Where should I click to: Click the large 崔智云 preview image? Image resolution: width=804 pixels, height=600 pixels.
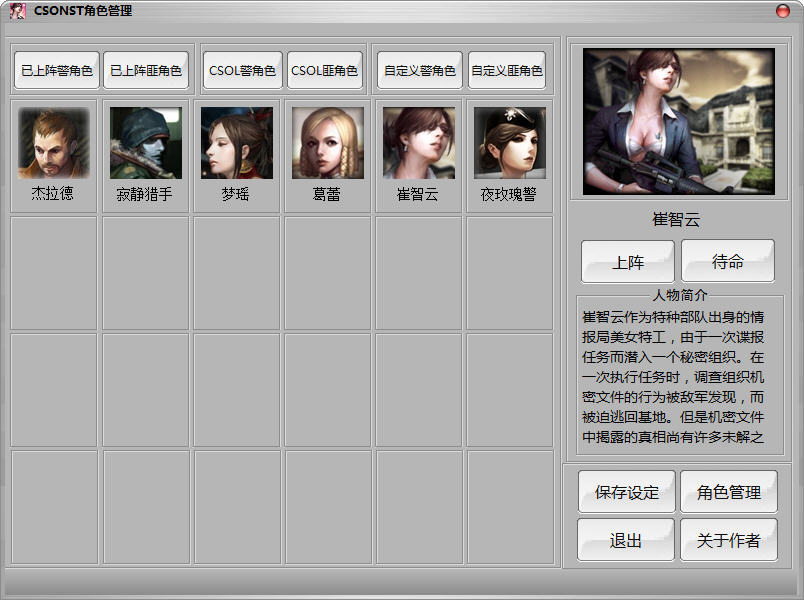pyautogui.click(x=679, y=122)
